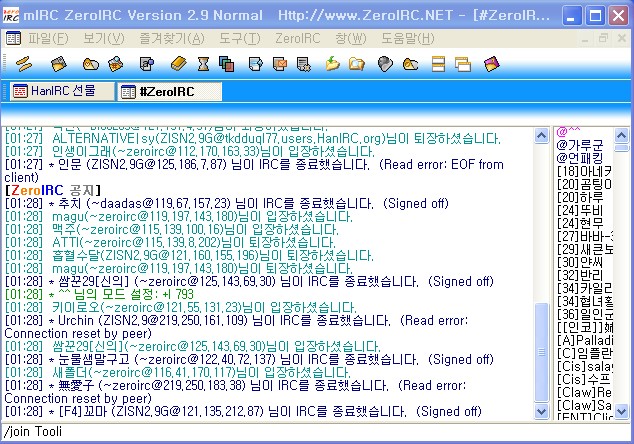Open Log files folder toolbar icon
This screenshot has width=634, height=444.
click(357, 64)
